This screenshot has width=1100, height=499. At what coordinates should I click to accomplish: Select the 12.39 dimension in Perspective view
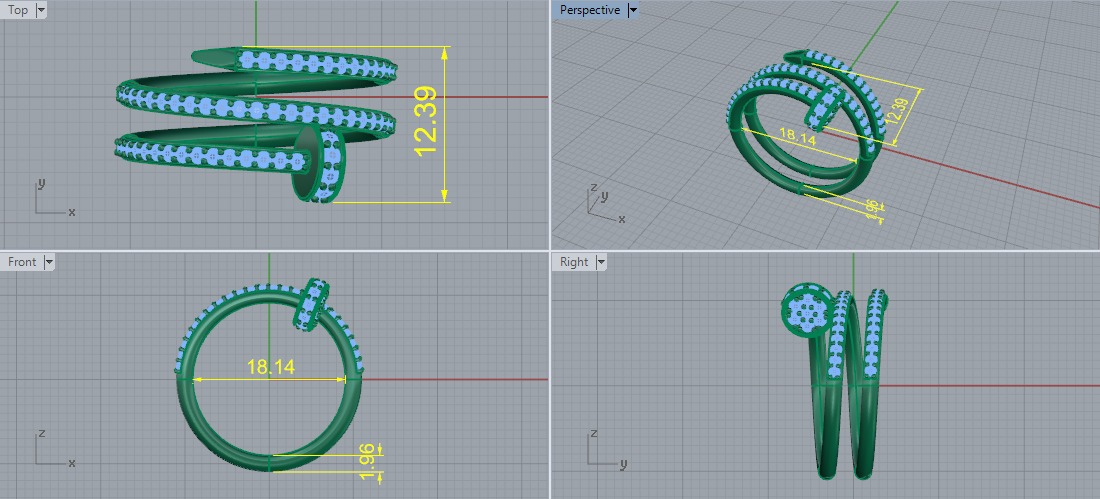click(x=899, y=110)
